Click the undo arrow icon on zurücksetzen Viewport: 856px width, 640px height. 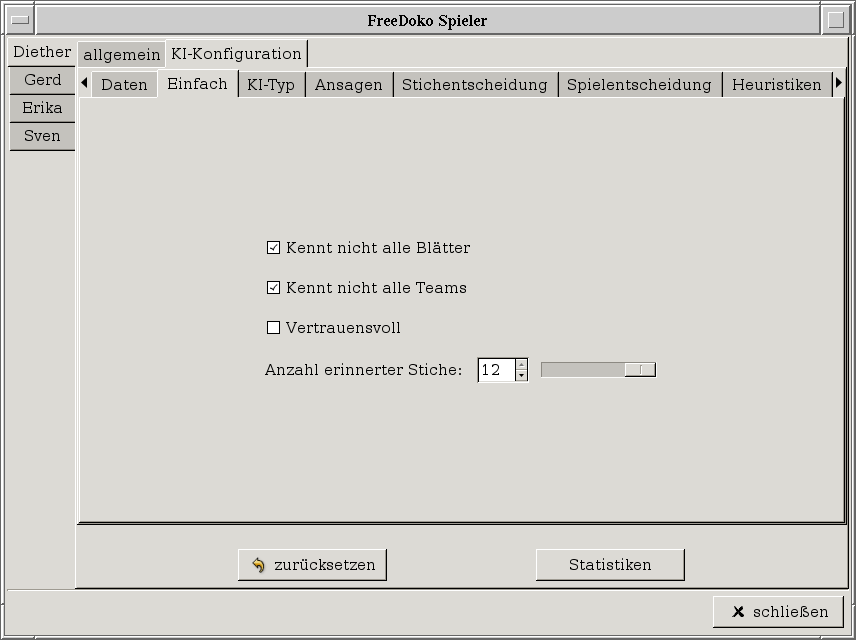[x=259, y=565]
